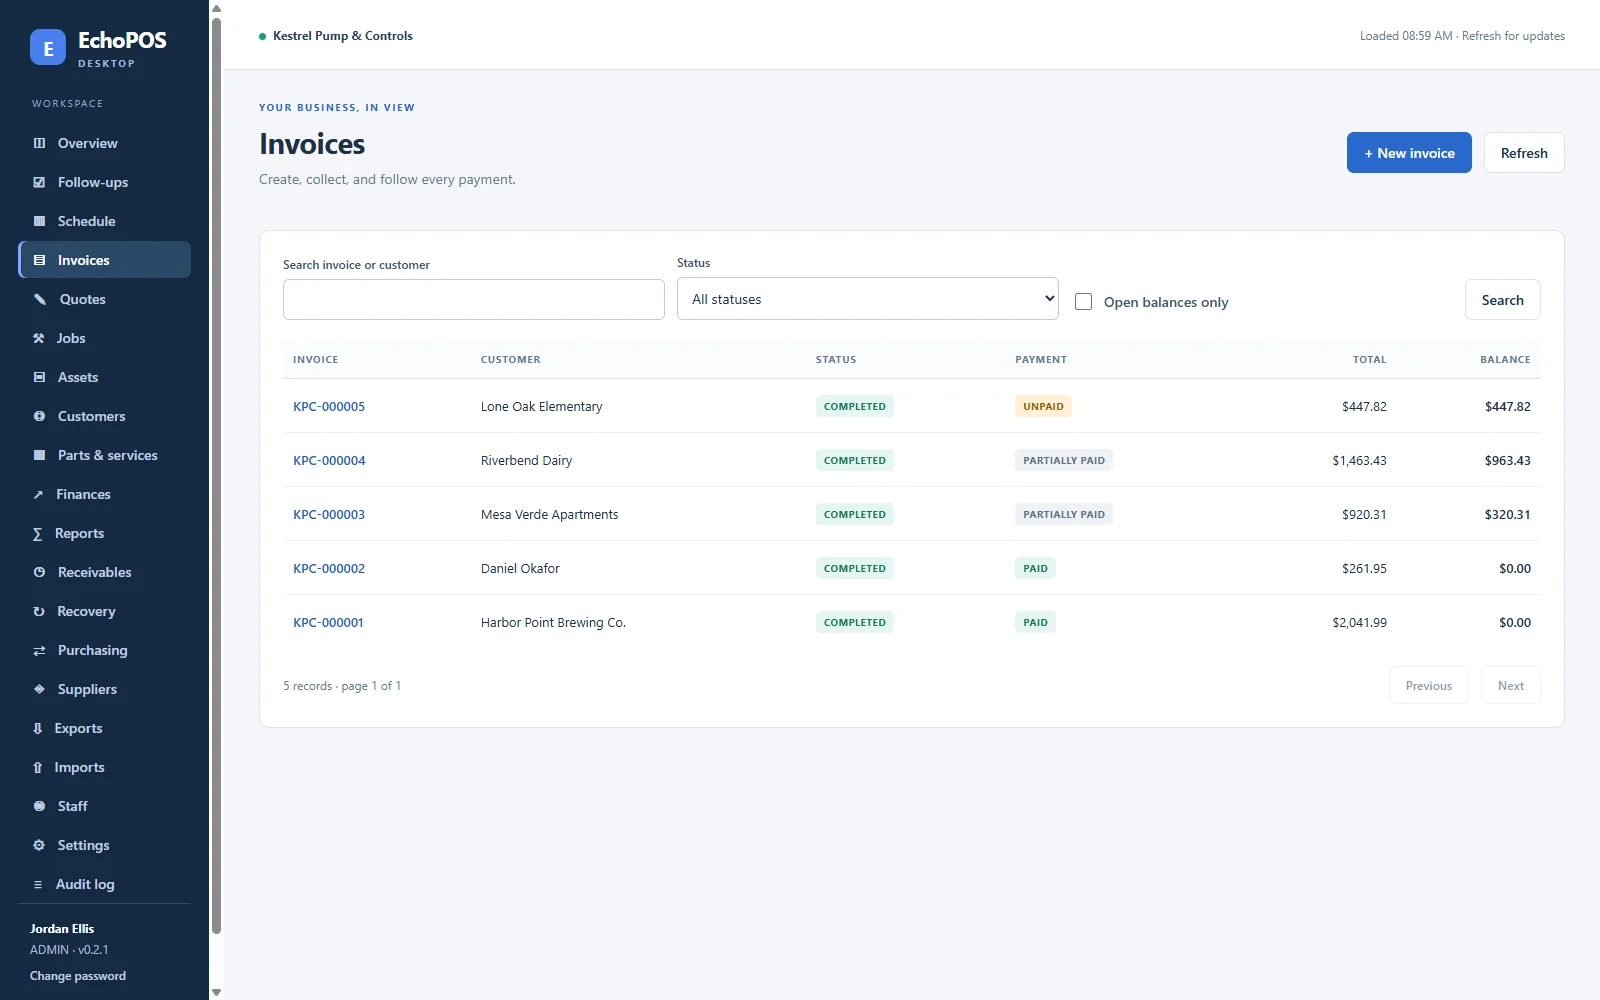This screenshot has height=1000, width=1600.
Task: Open invoice KPC-000004
Action: click(329, 460)
